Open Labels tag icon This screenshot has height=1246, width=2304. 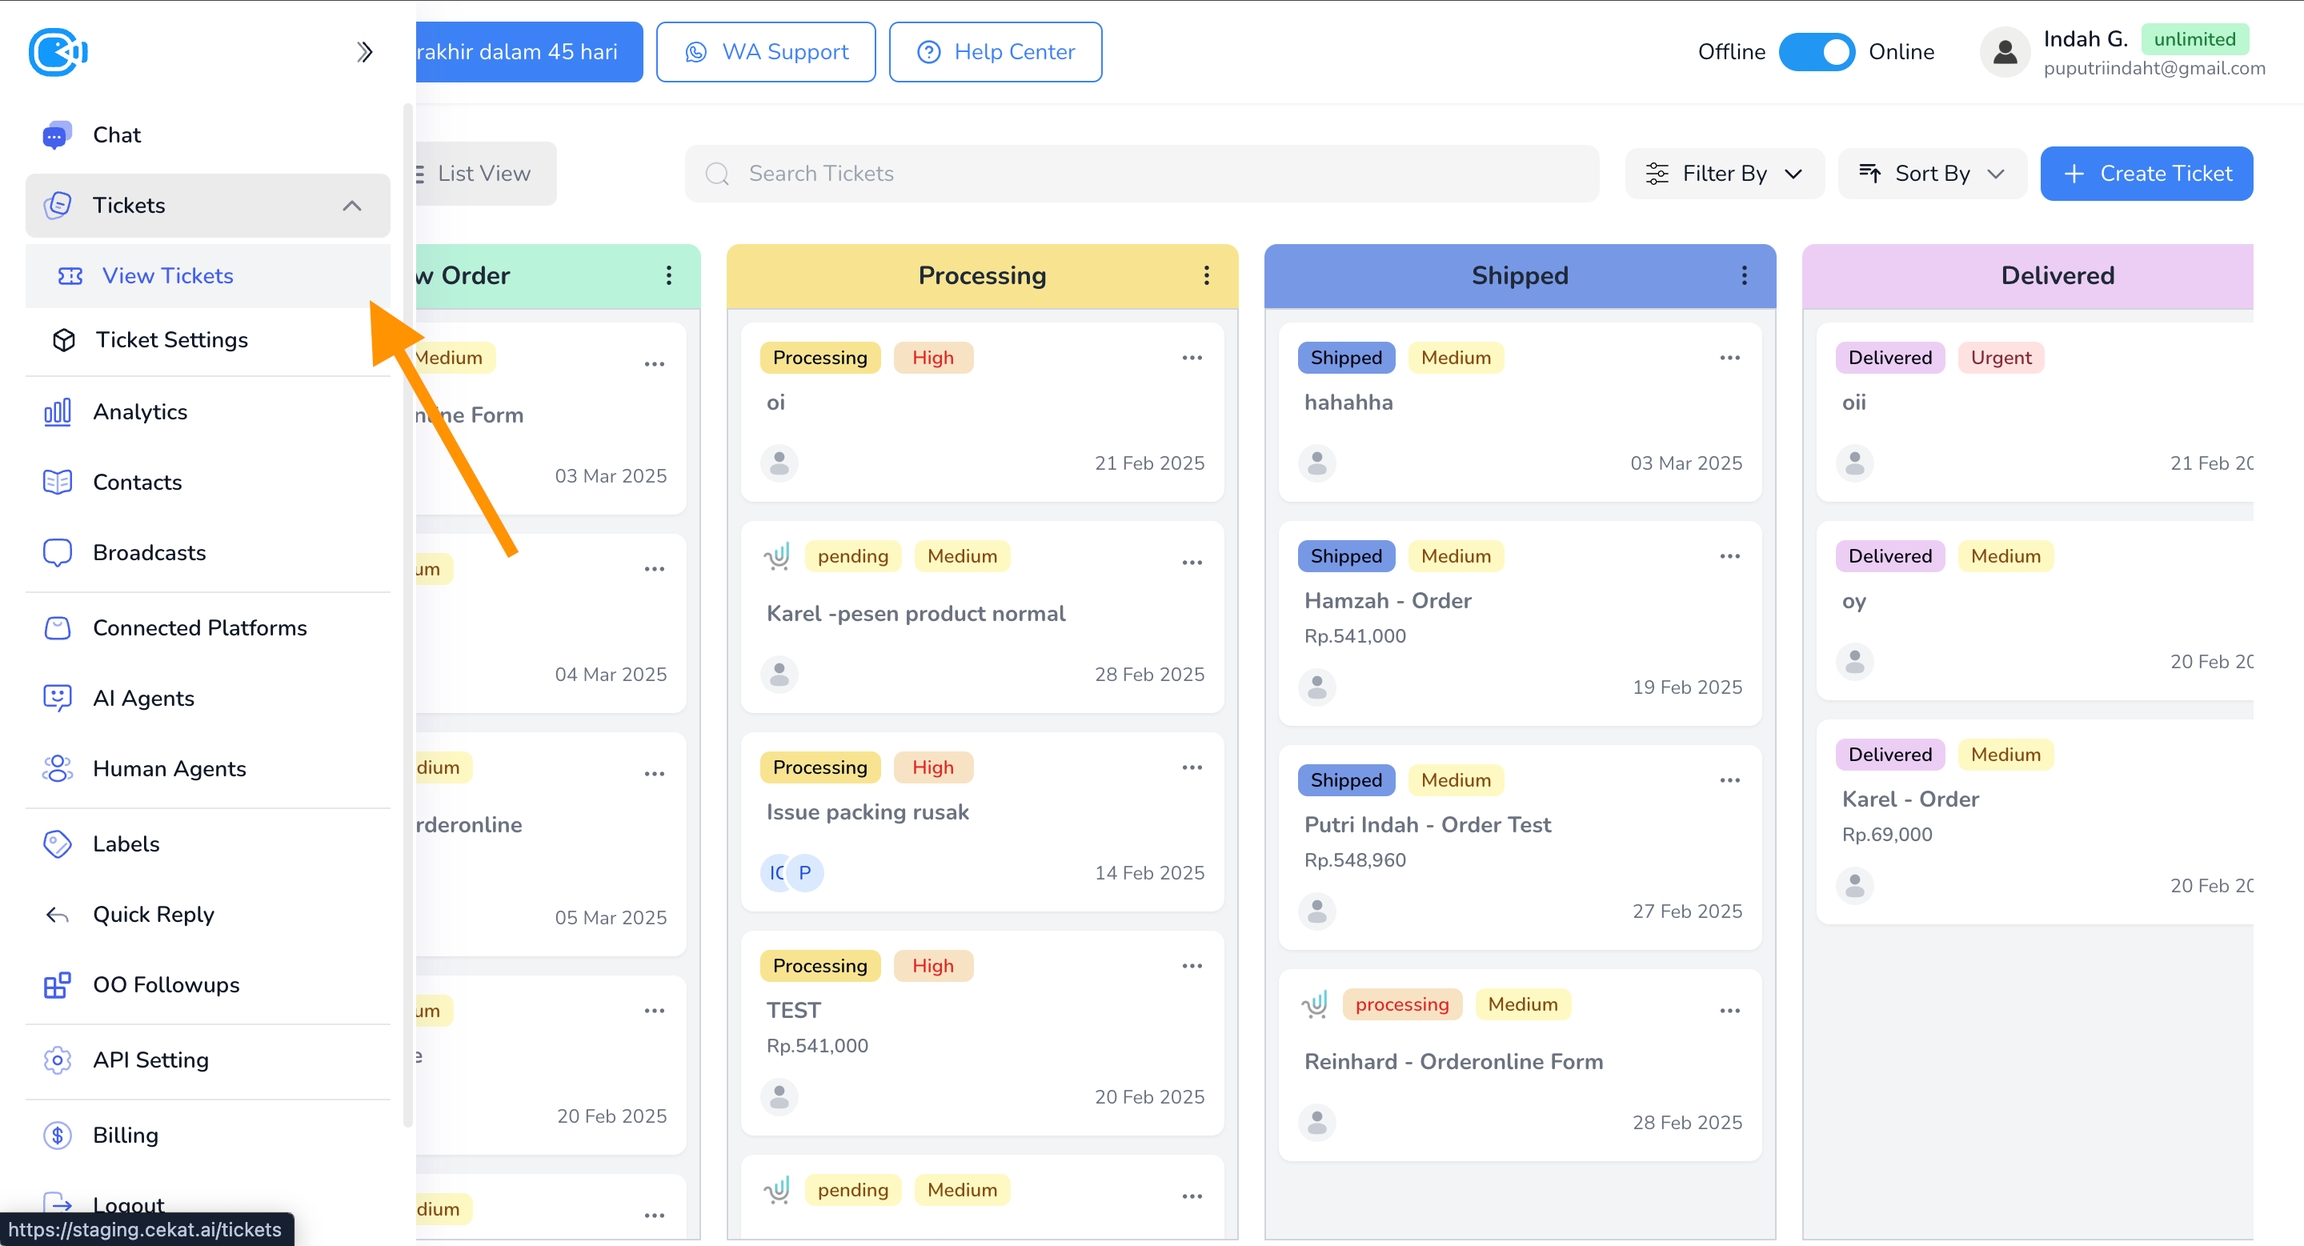click(x=57, y=844)
